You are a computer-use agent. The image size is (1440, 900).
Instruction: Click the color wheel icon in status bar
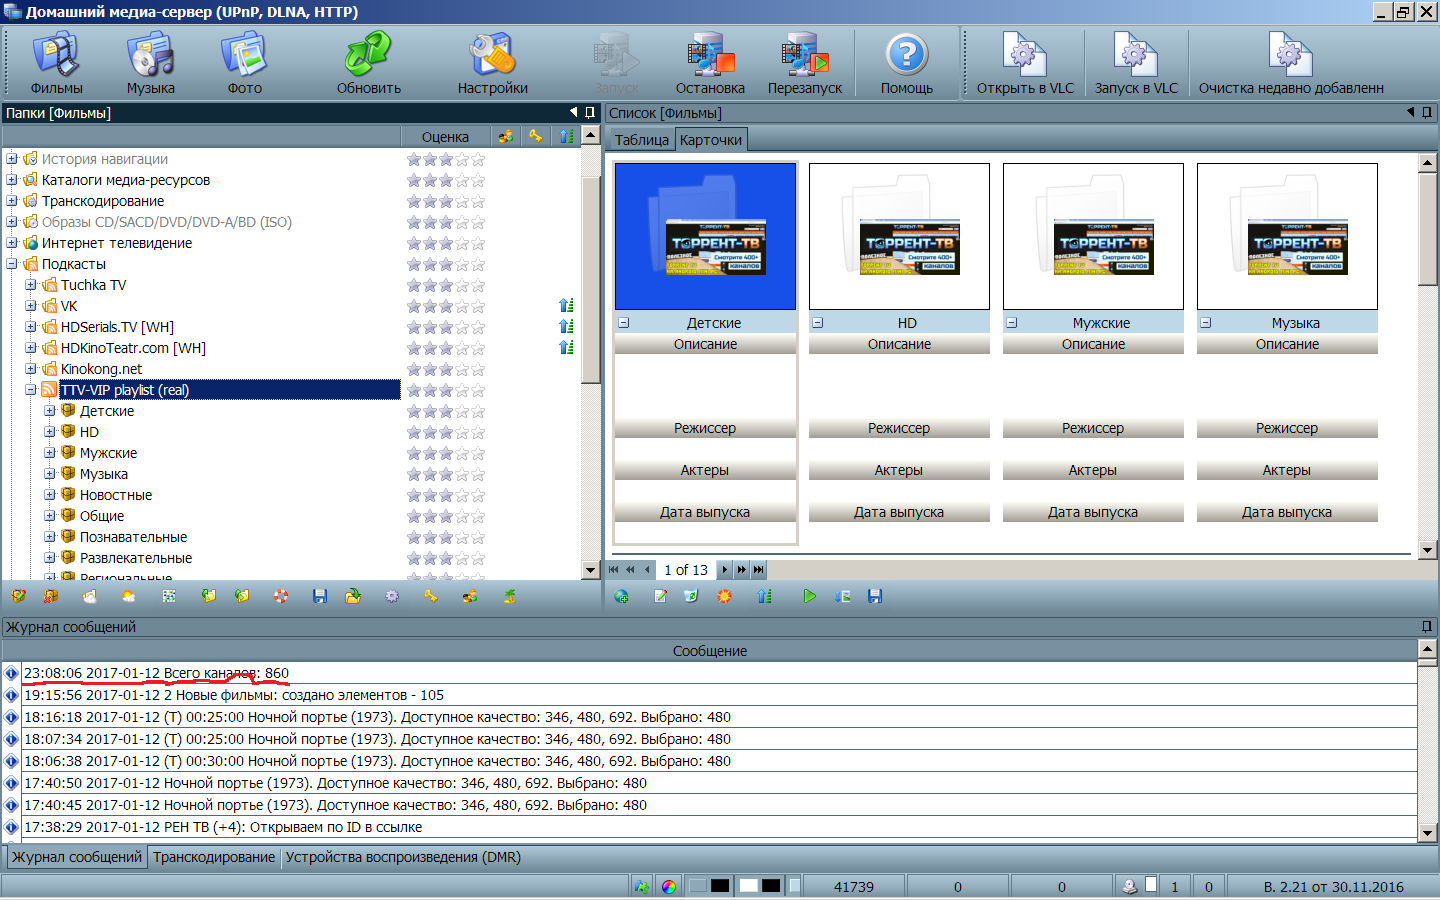click(669, 886)
